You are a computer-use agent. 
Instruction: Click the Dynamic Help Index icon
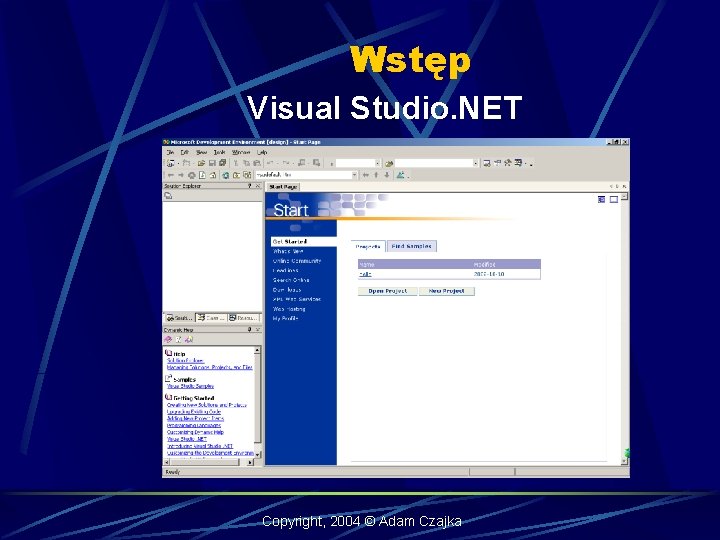click(178, 339)
